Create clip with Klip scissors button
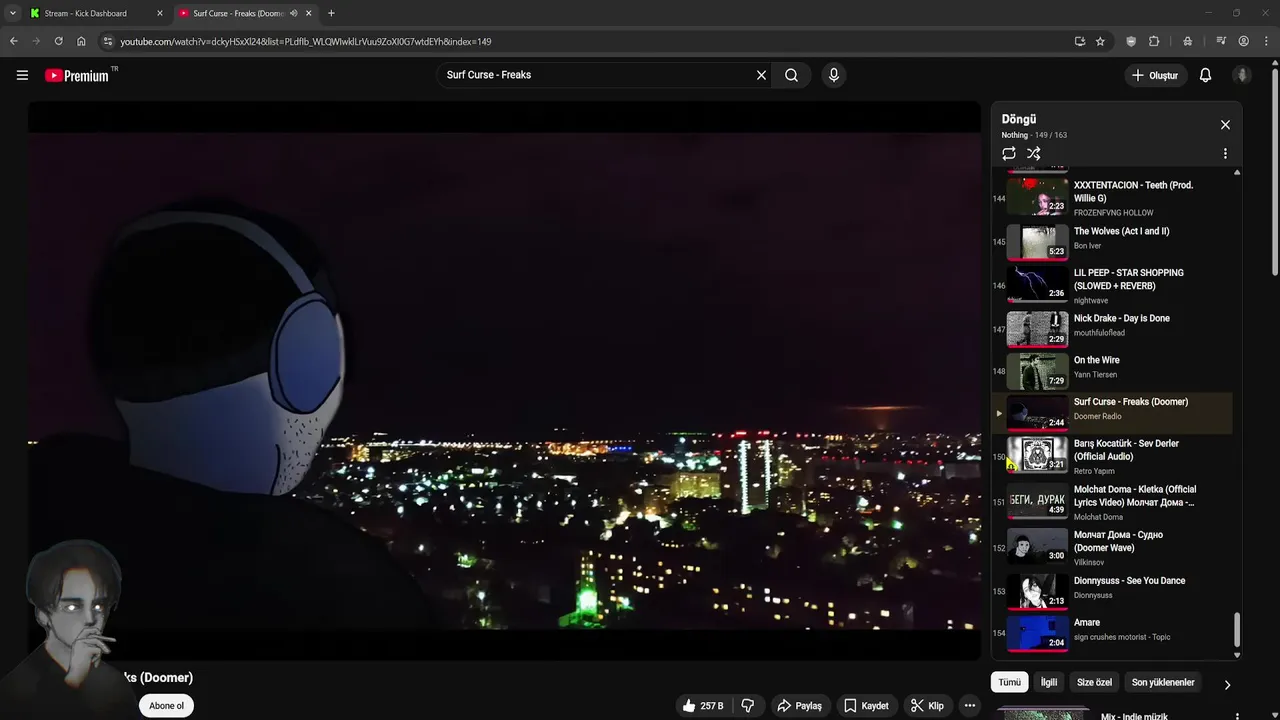Viewport: 1280px width, 720px height. [926, 706]
